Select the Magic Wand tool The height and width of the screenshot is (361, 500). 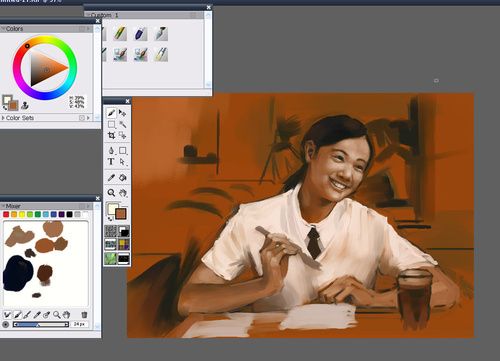tap(123, 124)
